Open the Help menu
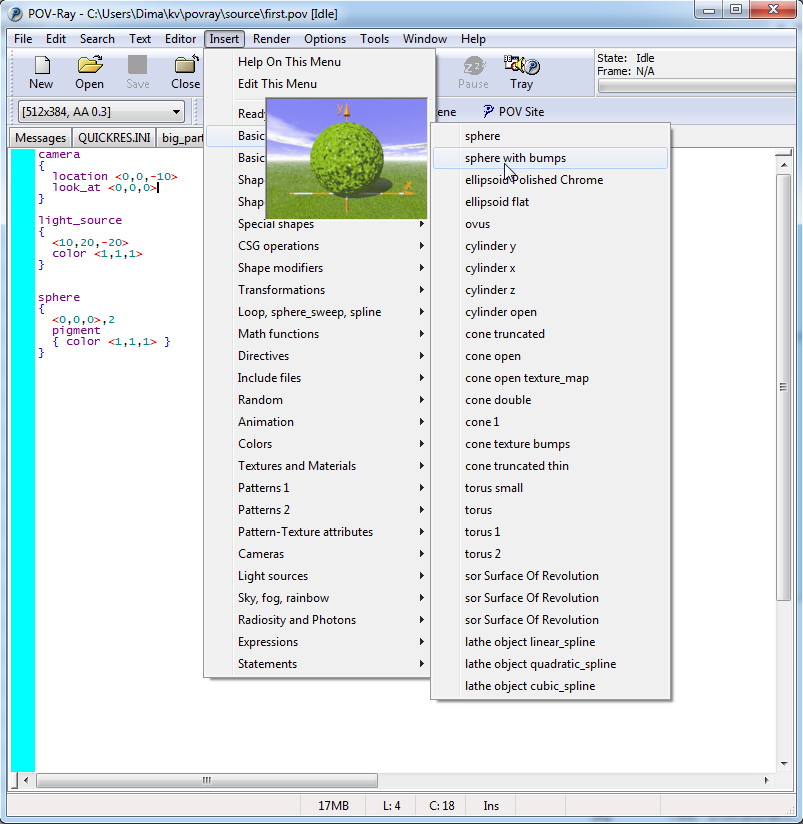This screenshot has width=803, height=824. [473, 39]
